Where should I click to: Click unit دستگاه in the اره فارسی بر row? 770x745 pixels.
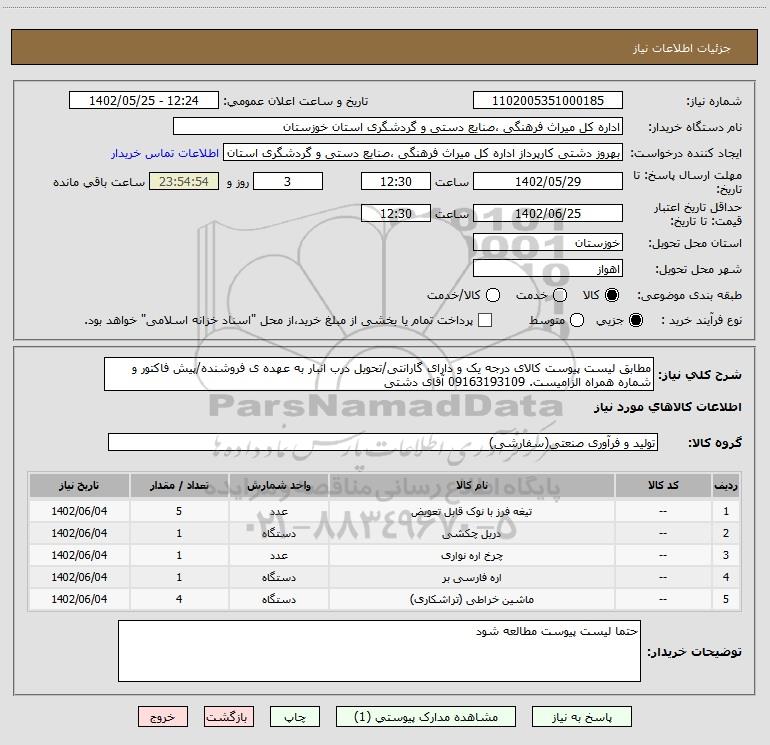click(x=278, y=578)
